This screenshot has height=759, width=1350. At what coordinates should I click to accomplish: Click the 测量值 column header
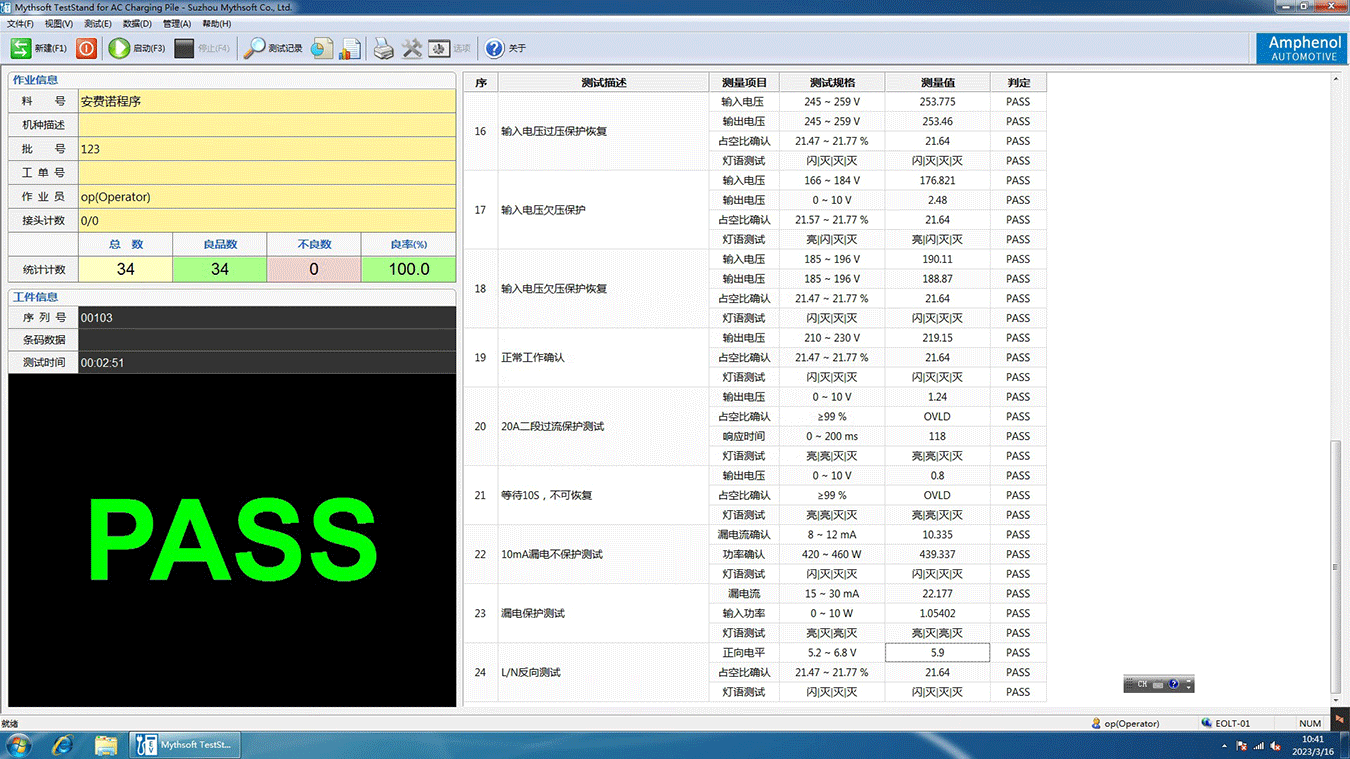point(937,82)
